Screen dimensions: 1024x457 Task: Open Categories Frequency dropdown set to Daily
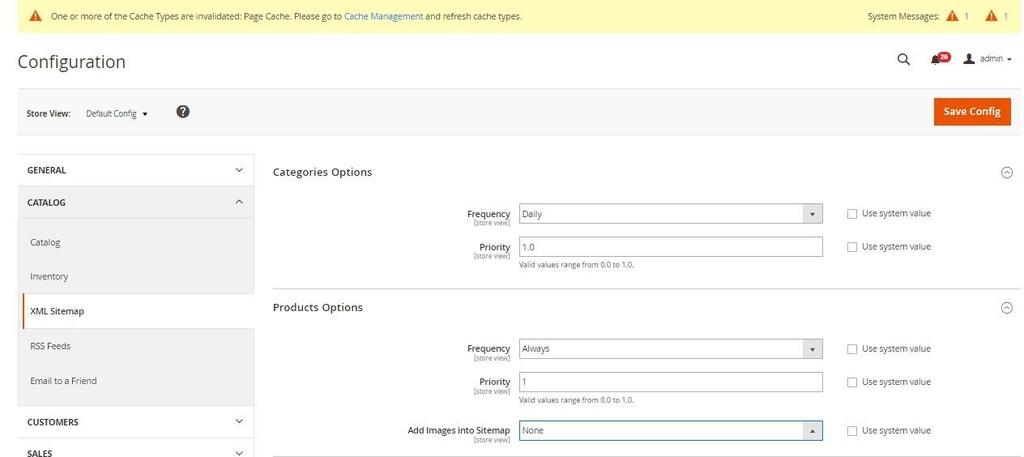pyautogui.click(x=670, y=214)
